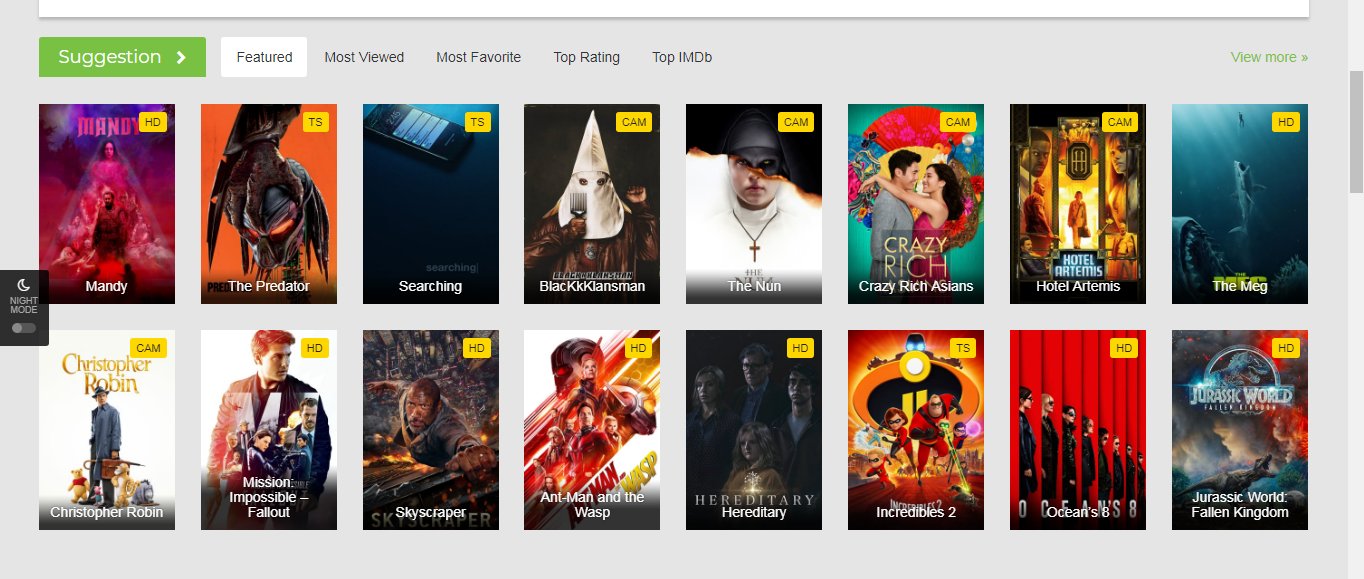Click the HD badge on Mandy
This screenshot has height=579, width=1364.
click(x=153, y=122)
